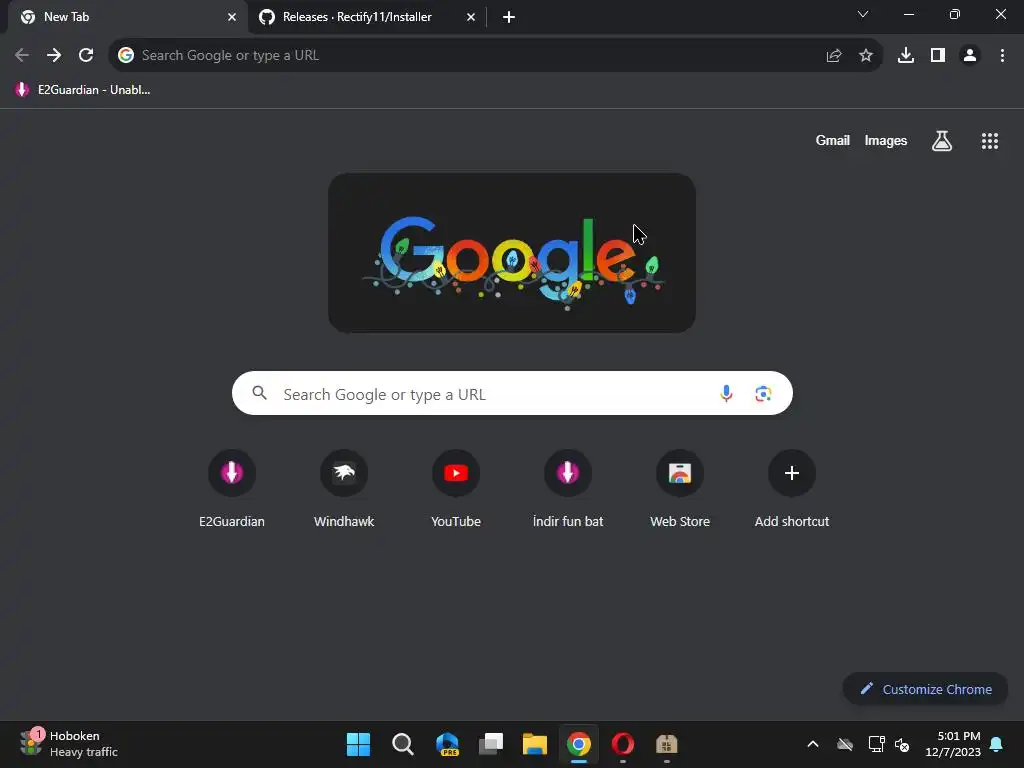
Task: Switch to the New Tab tab
Action: tap(127, 17)
